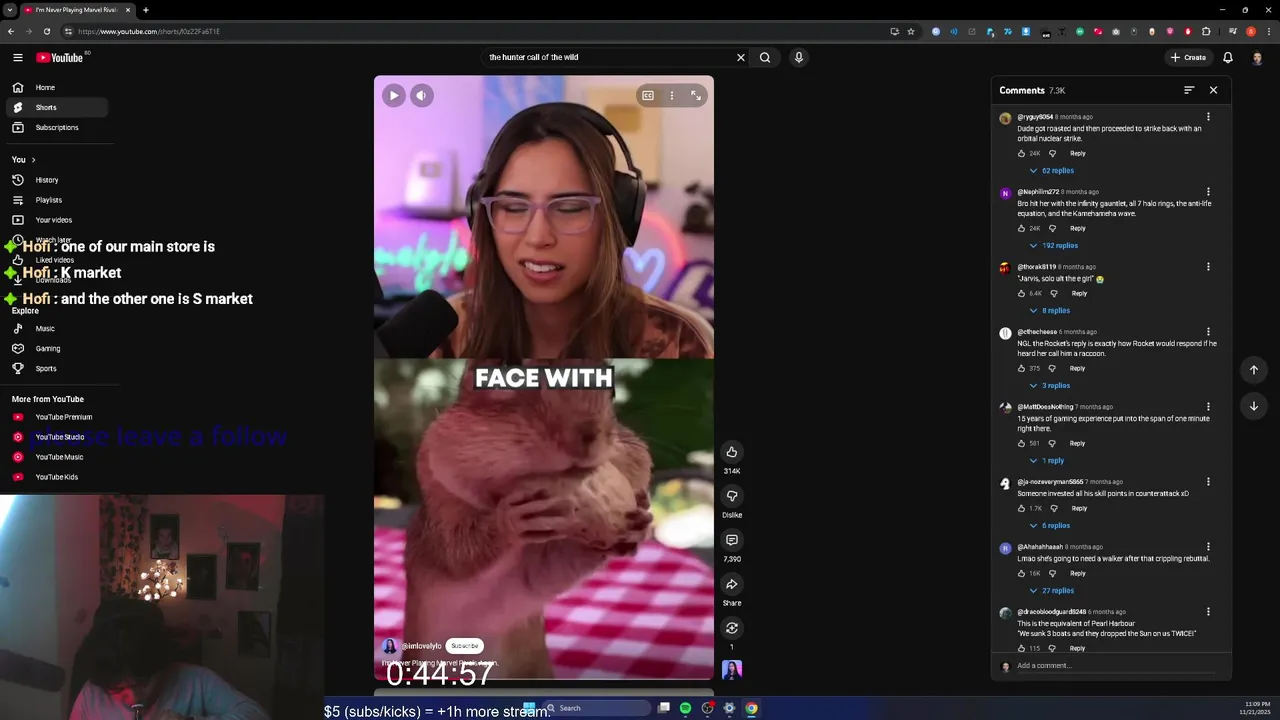Open YouTube Kids link
Screen dimensions: 1280x720
57,477
